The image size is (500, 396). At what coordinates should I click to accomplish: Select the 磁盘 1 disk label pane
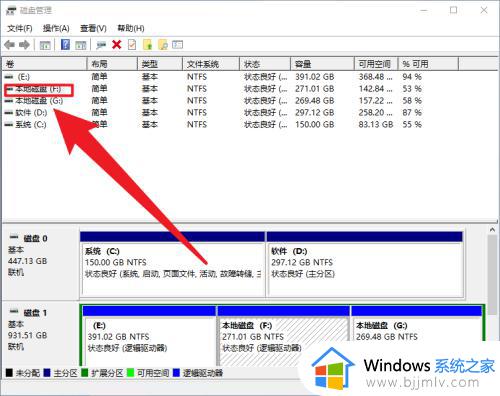(41, 333)
